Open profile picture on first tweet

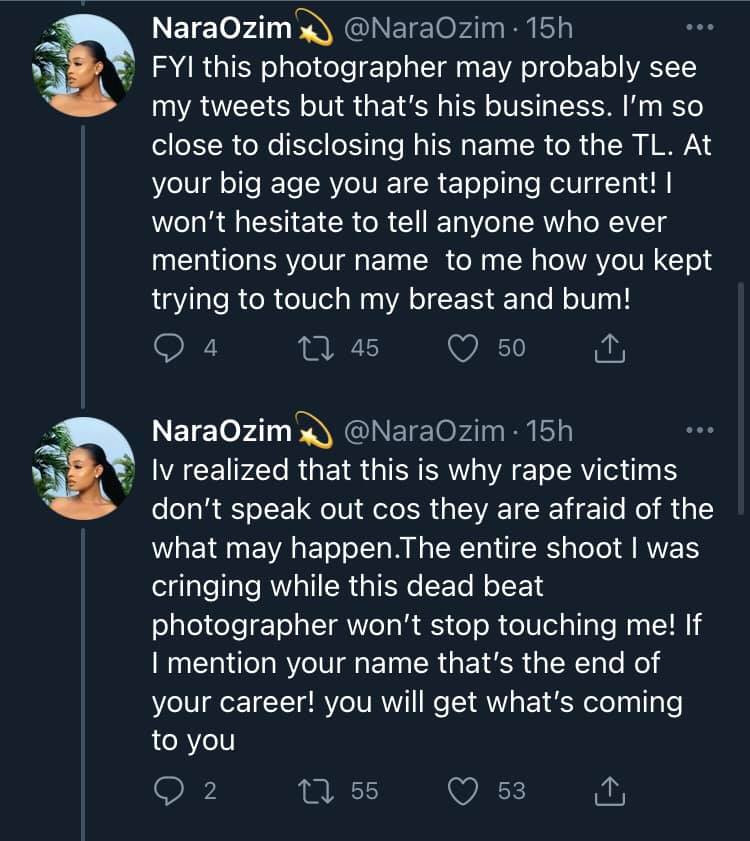(x=84, y=64)
